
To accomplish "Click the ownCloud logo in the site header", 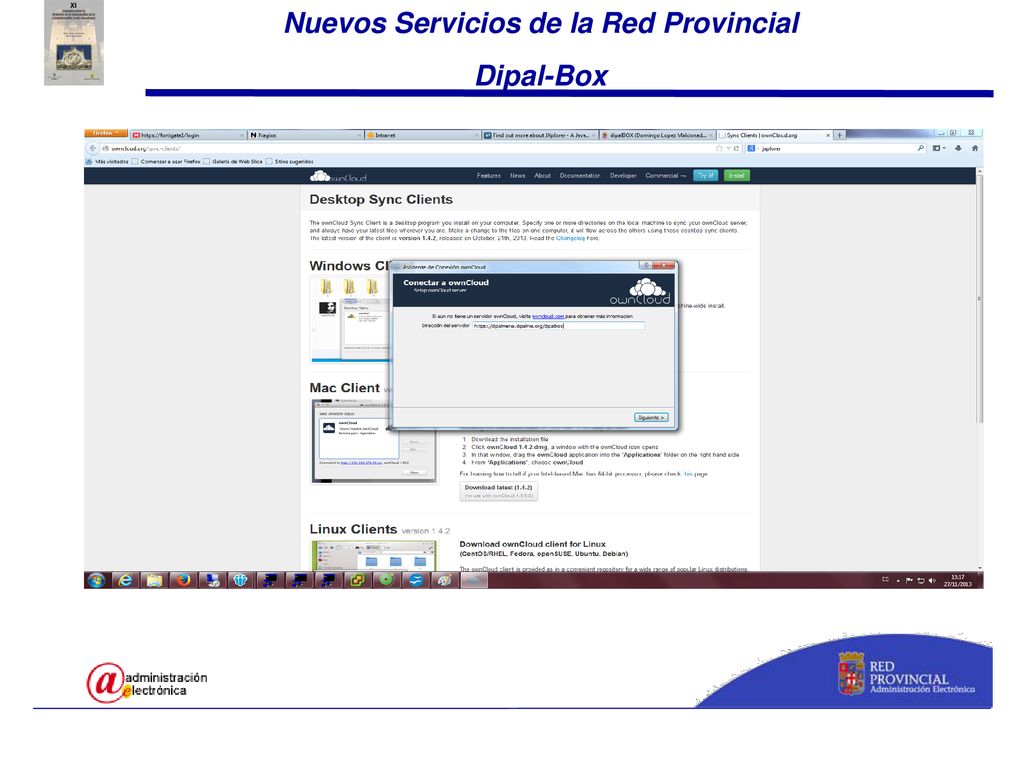I will (338, 176).
